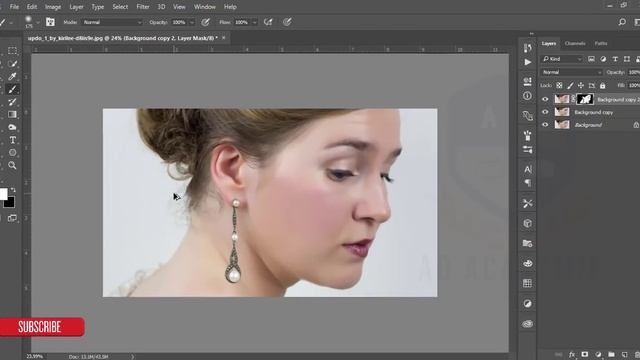Open the Creative Cloud panel icon
The width and height of the screenshot is (640, 360).
point(527,324)
